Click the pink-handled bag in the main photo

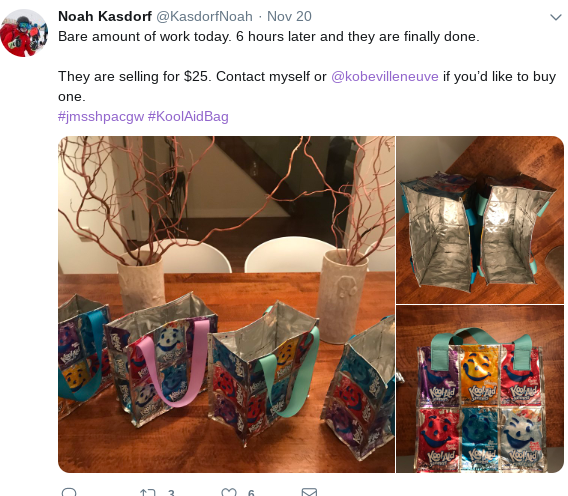point(161,359)
